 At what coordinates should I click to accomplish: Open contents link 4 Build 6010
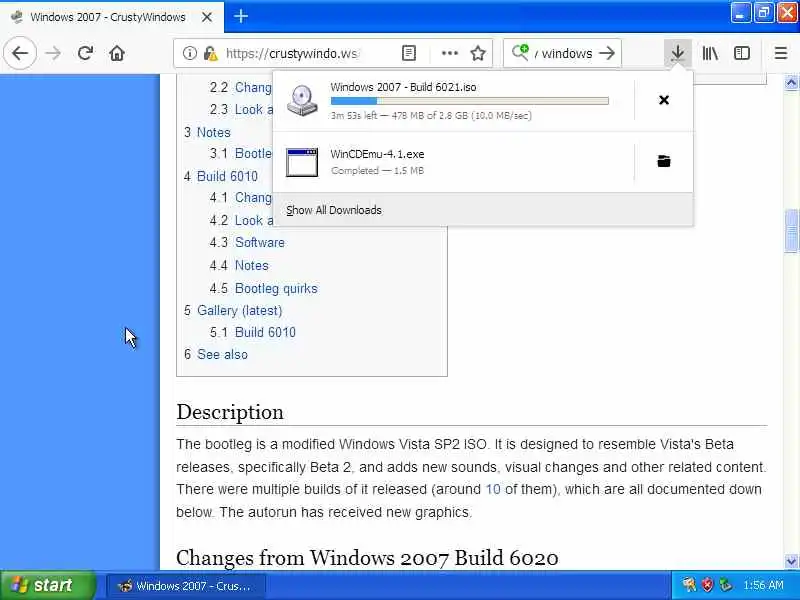[x=221, y=176]
